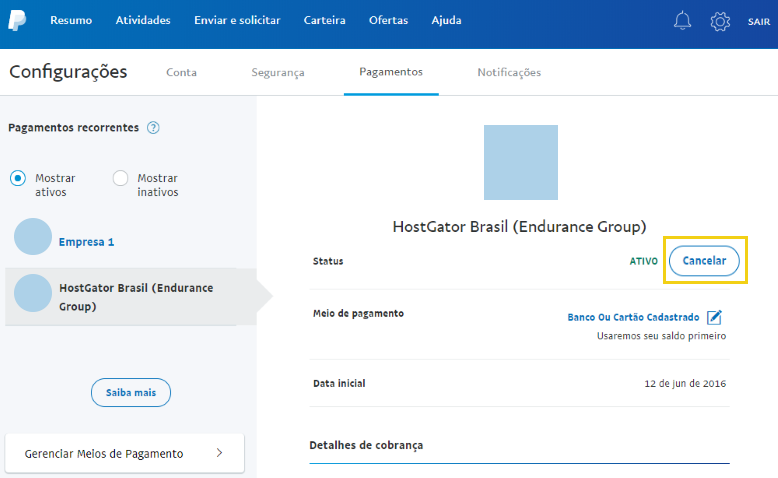Open the Resumo menu
Image resolution: width=778 pixels, height=478 pixels.
coord(71,20)
